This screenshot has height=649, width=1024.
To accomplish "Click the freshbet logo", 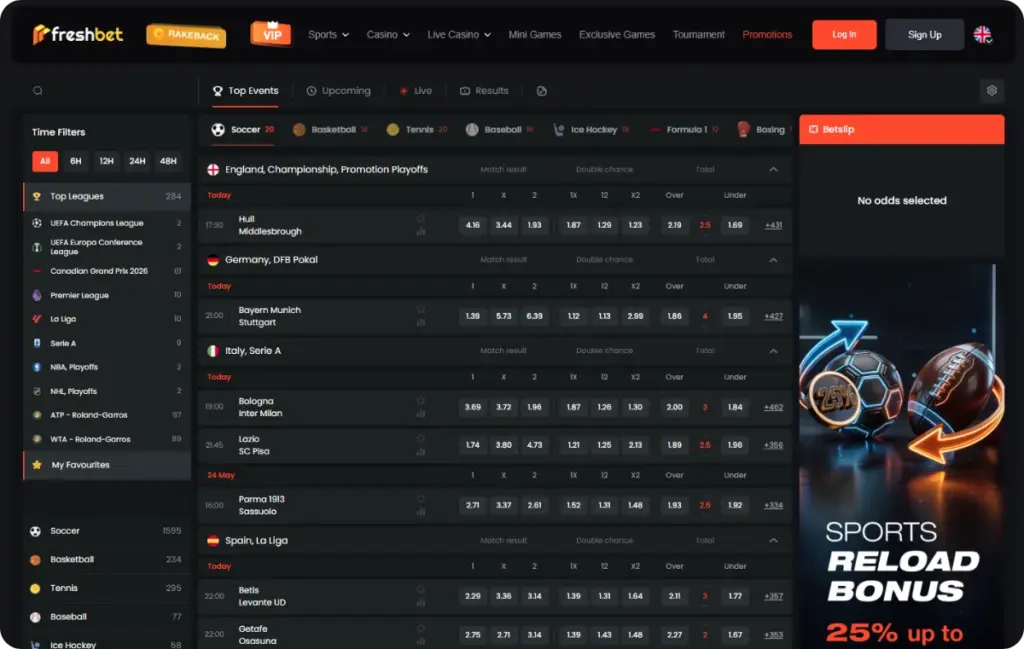I will tap(78, 34).
